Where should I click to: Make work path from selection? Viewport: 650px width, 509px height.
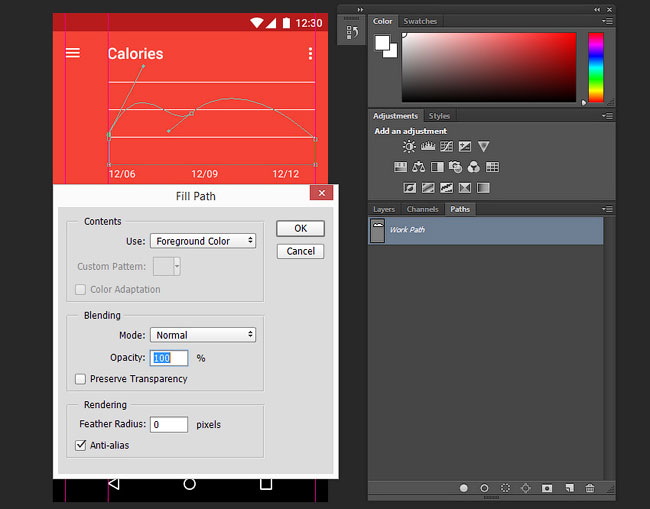tap(526, 488)
